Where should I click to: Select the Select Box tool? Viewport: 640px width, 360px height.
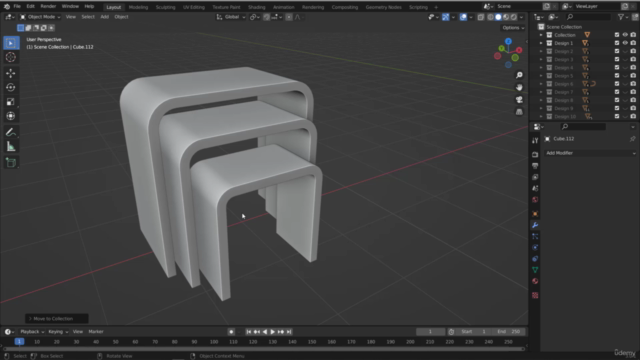pyautogui.click(x=11, y=43)
